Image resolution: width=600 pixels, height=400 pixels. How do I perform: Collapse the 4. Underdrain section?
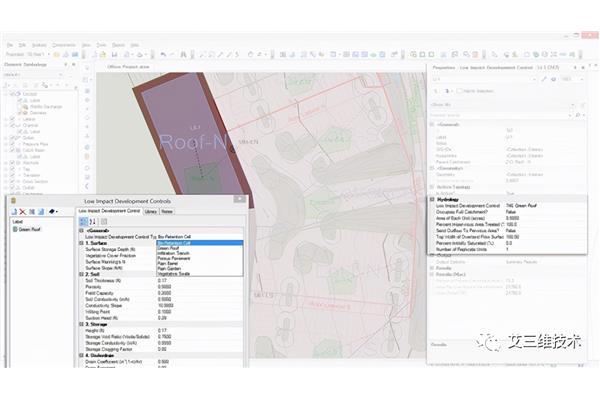click(x=81, y=356)
